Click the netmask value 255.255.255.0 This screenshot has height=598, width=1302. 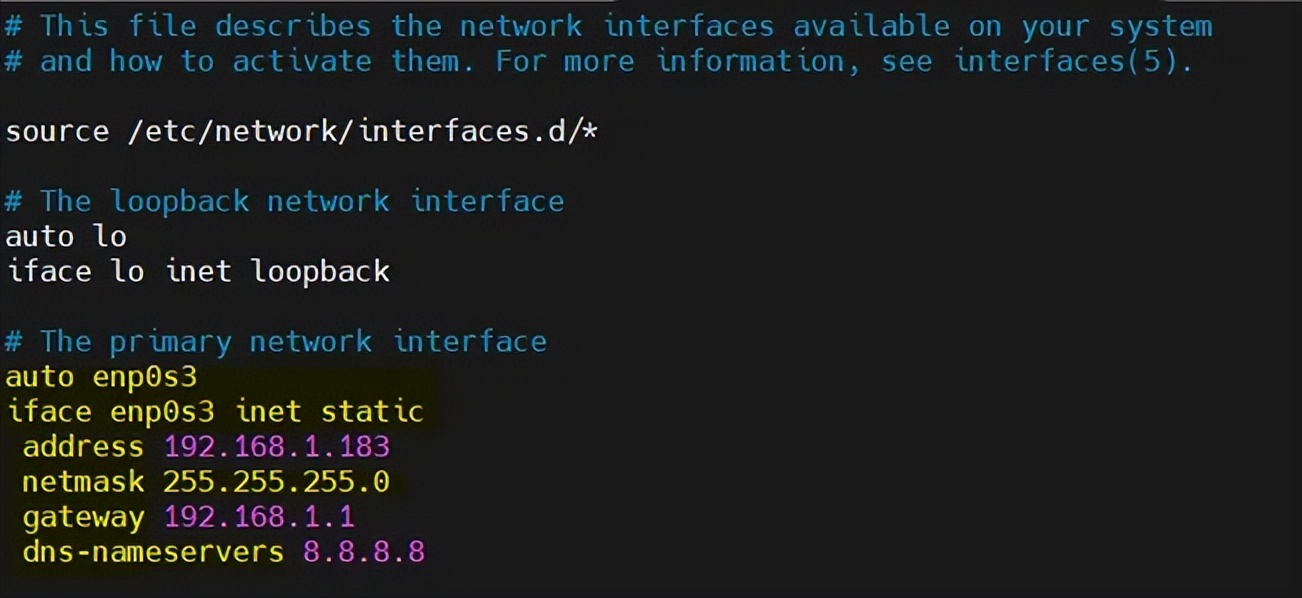coord(276,482)
